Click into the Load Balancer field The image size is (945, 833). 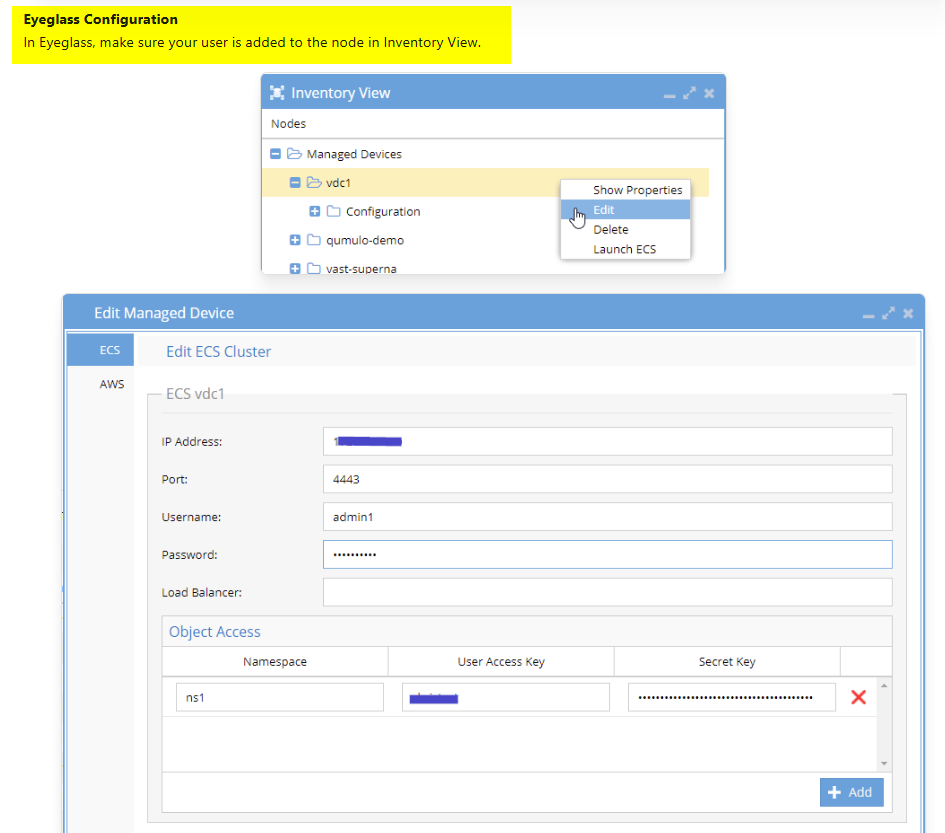pyautogui.click(x=607, y=592)
